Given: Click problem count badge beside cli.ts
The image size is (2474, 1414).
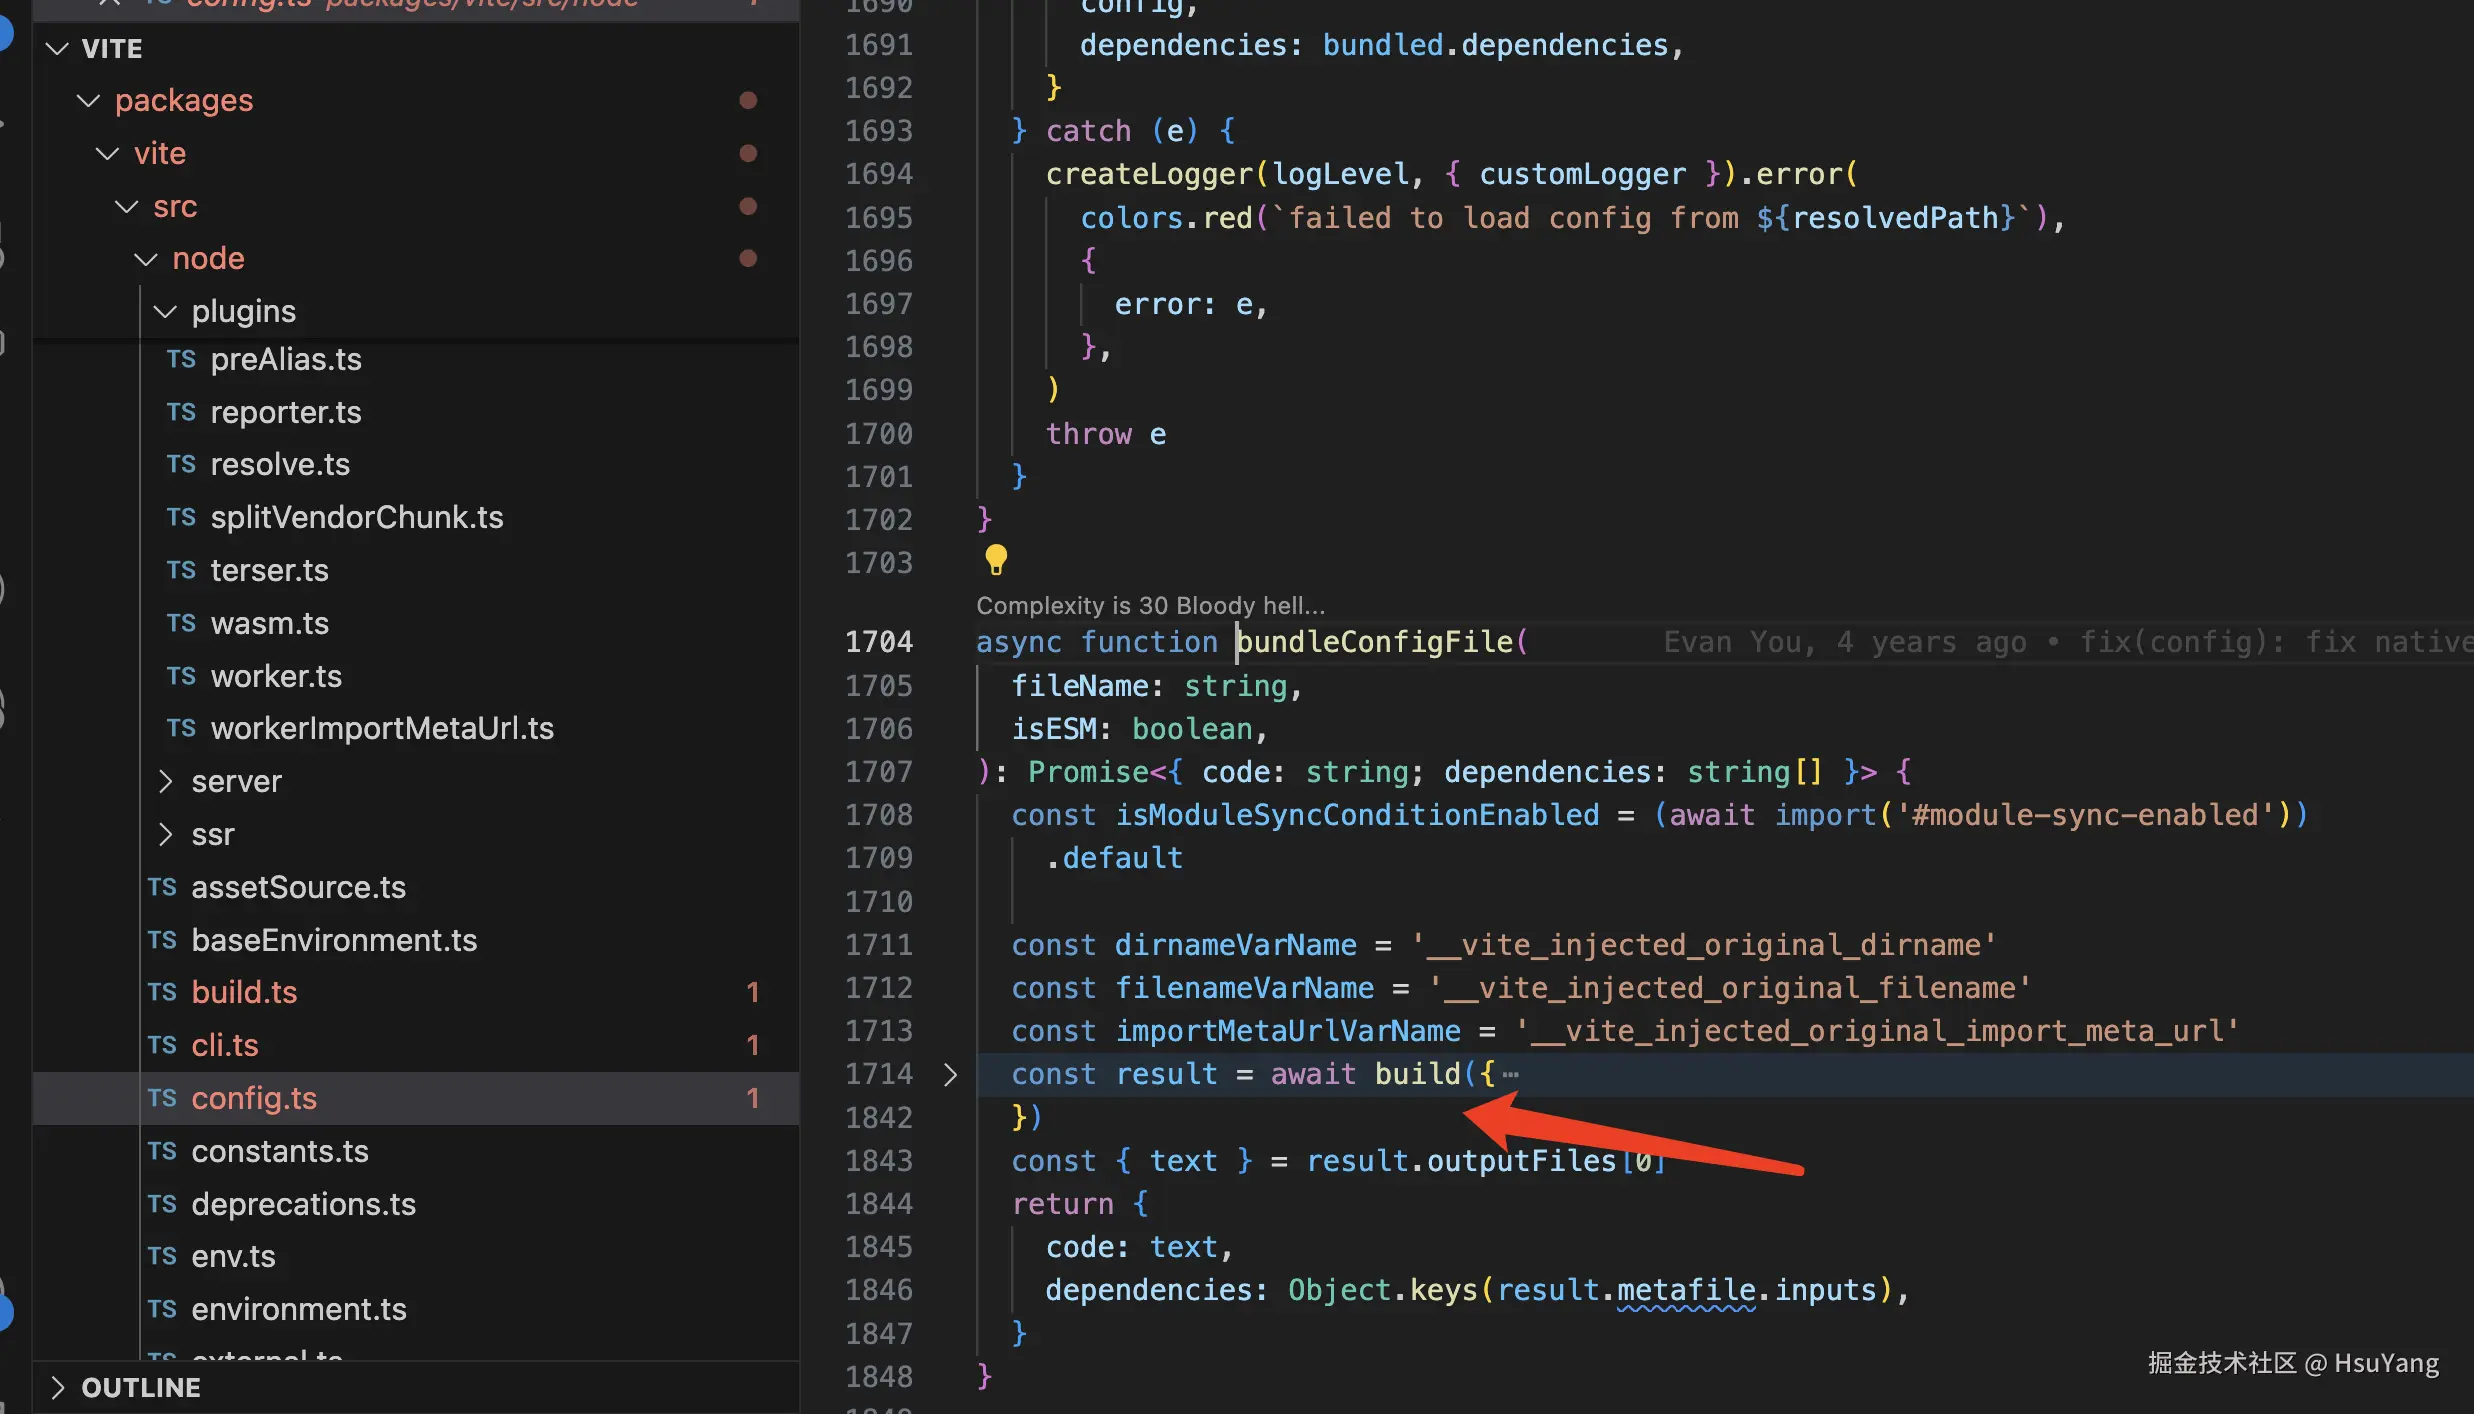Looking at the screenshot, I should tap(752, 1045).
